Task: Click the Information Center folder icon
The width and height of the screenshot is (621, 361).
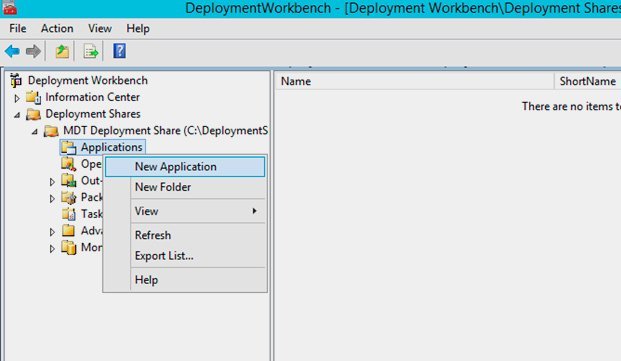Action: click(x=33, y=97)
